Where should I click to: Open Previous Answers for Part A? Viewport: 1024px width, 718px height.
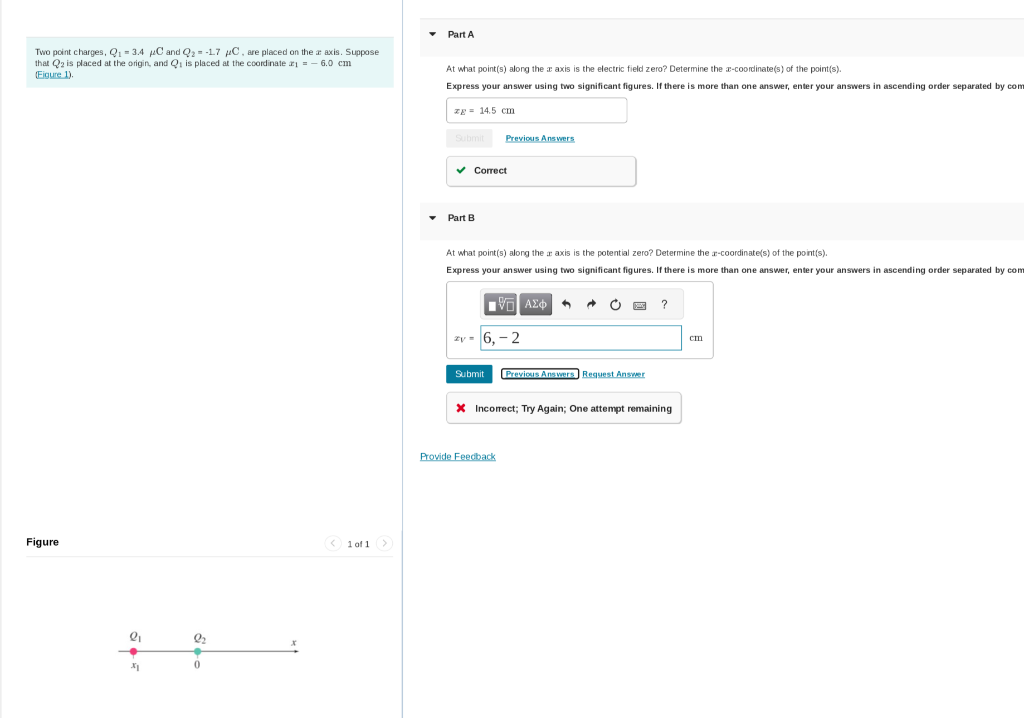tap(539, 138)
